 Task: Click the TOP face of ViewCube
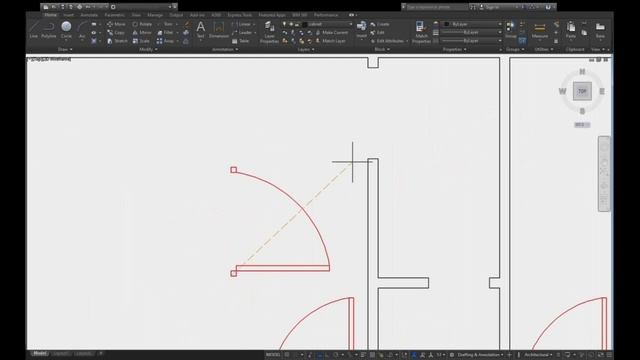coord(582,91)
